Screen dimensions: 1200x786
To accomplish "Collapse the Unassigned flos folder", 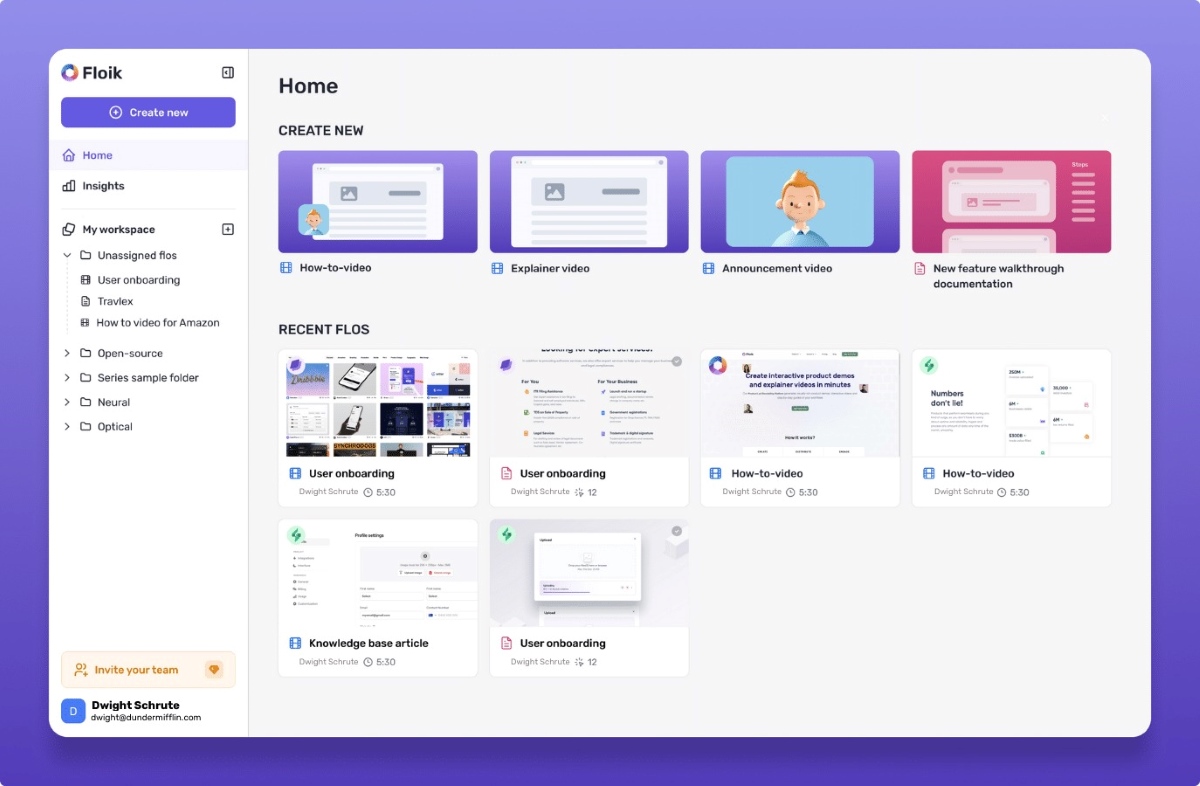I will pyautogui.click(x=68, y=255).
